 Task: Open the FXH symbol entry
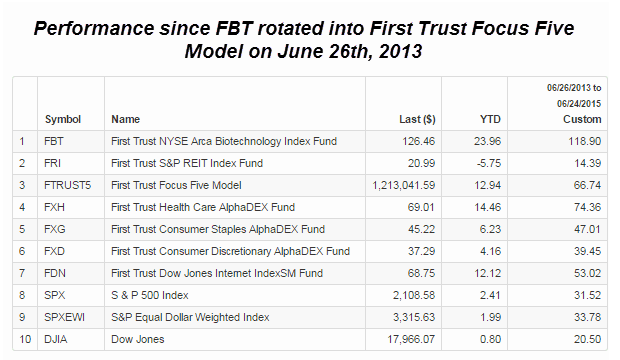(55, 207)
